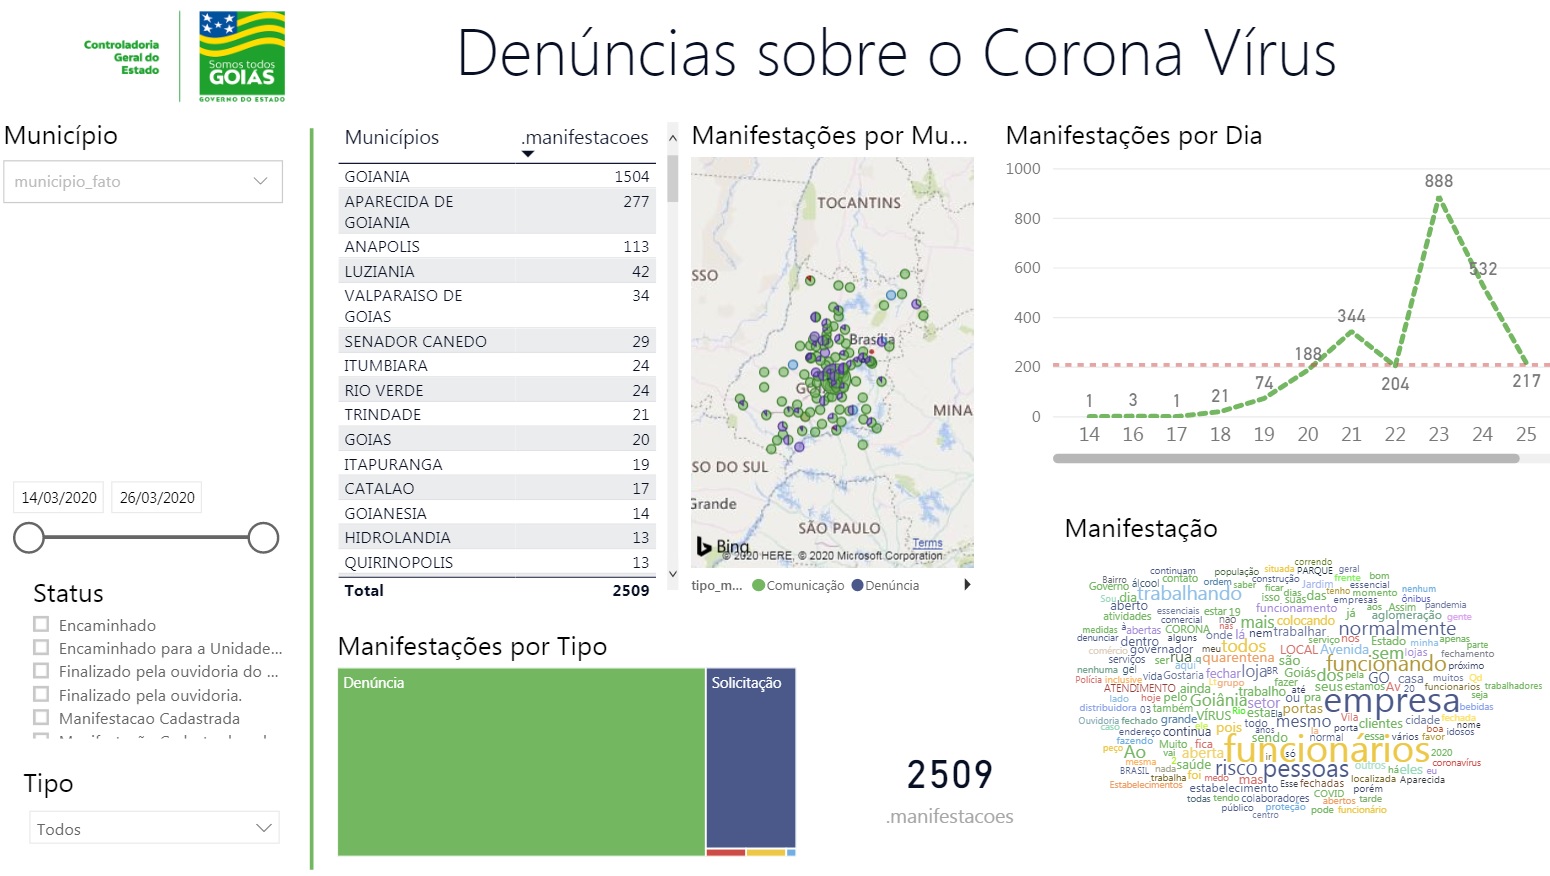Click the sort arrow under manifestacoes column
This screenshot has height=876, width=1550.
(528, 154)
